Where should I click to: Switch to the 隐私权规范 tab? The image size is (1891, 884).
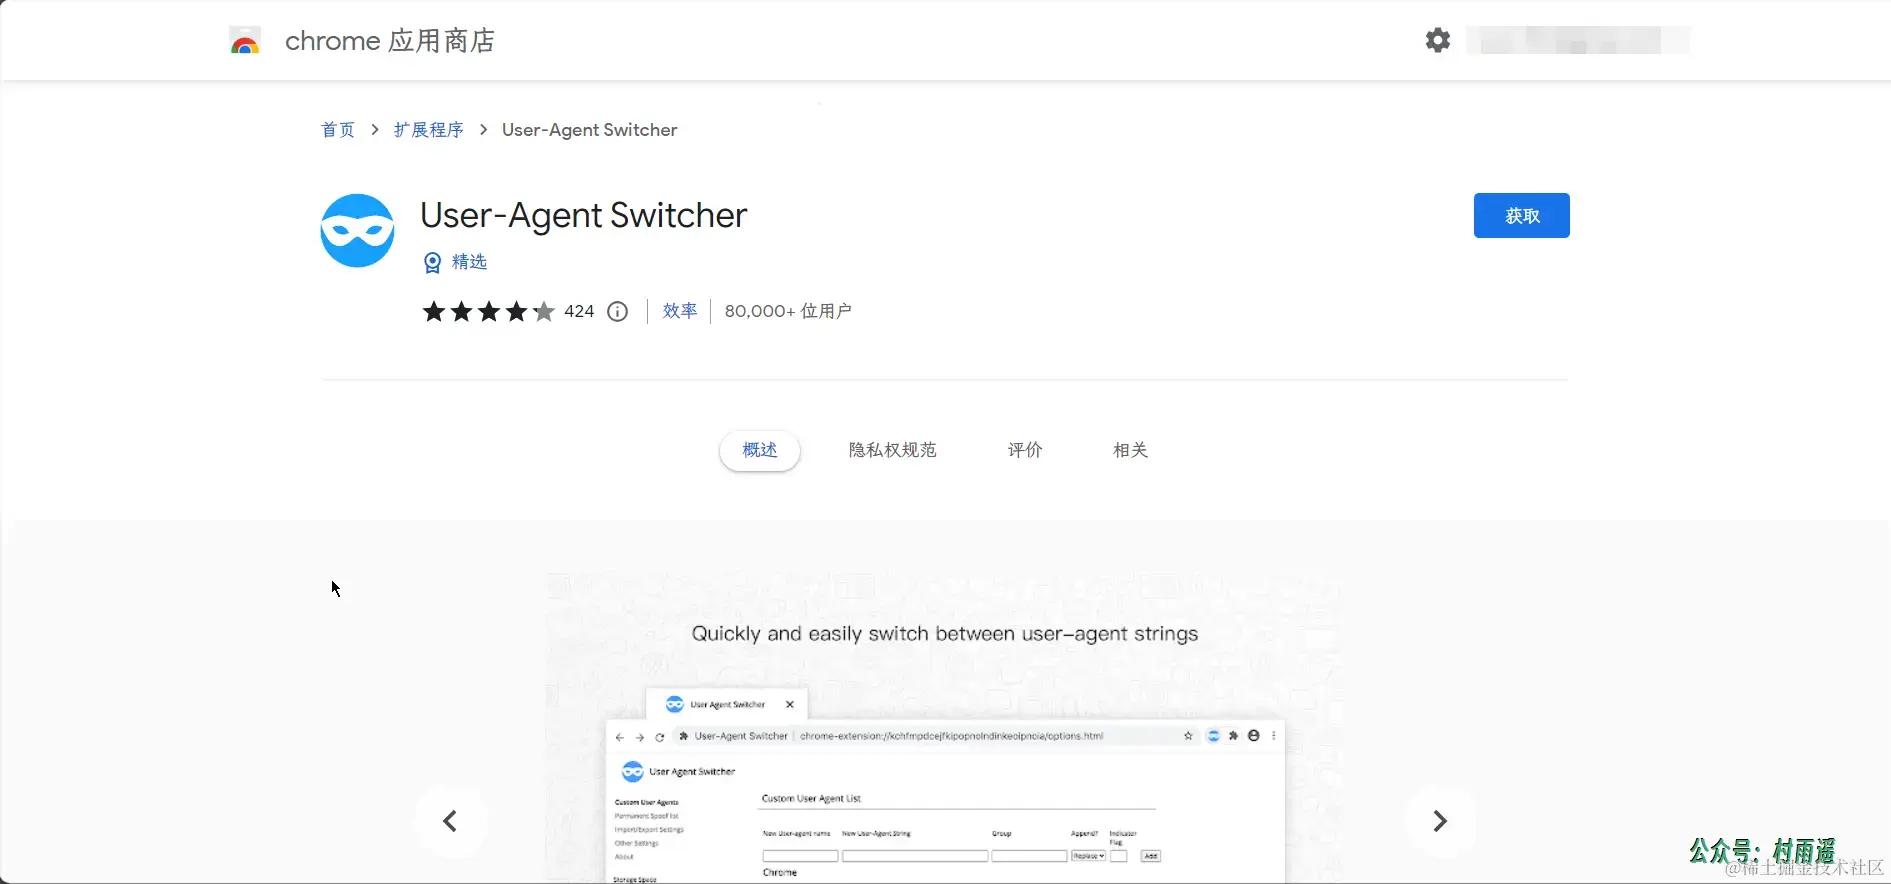893,450
